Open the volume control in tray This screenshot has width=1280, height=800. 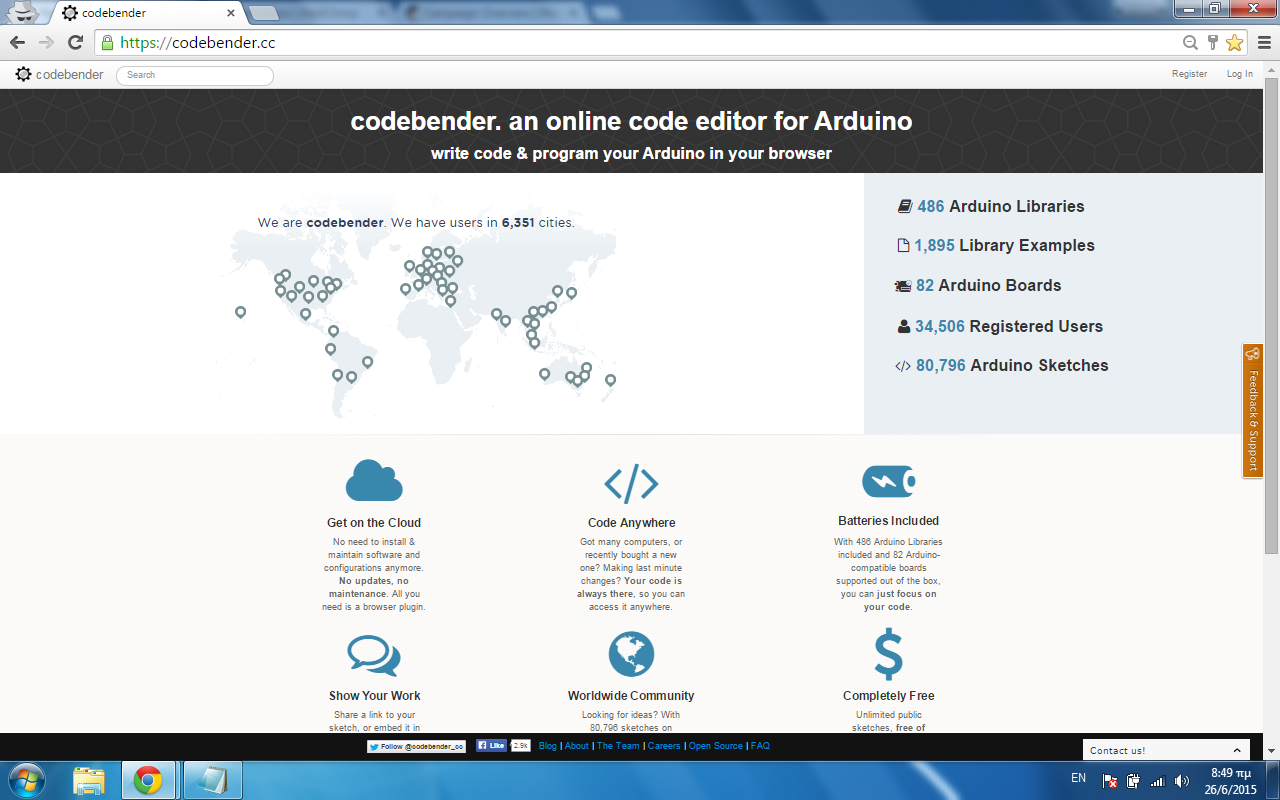click(x=1181, y=781)
